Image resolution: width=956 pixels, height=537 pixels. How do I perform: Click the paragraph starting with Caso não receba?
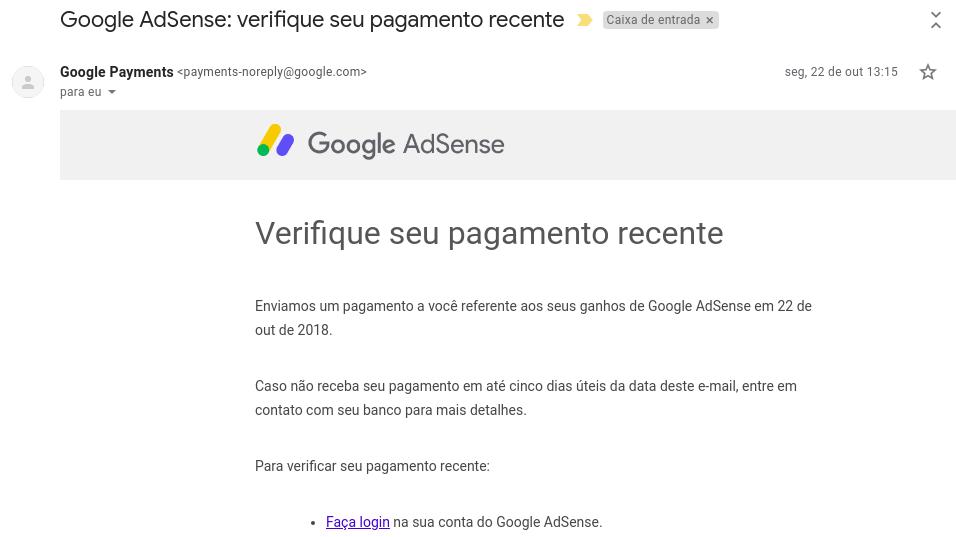click(526, 398)
